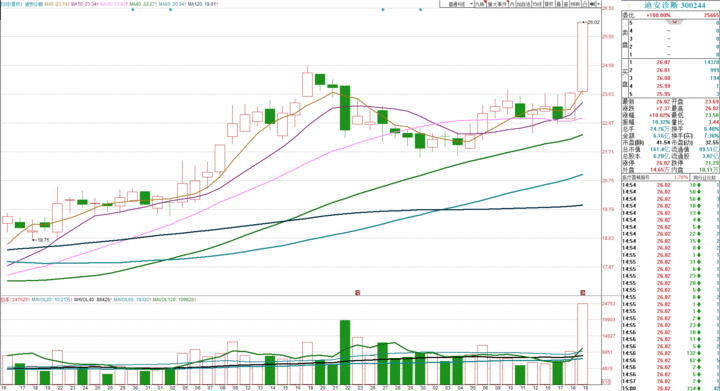This screenshot has width=720, height=391.
Task: Collapse the sell order levels via red chevron handle
Action: (x=675, y=22)
